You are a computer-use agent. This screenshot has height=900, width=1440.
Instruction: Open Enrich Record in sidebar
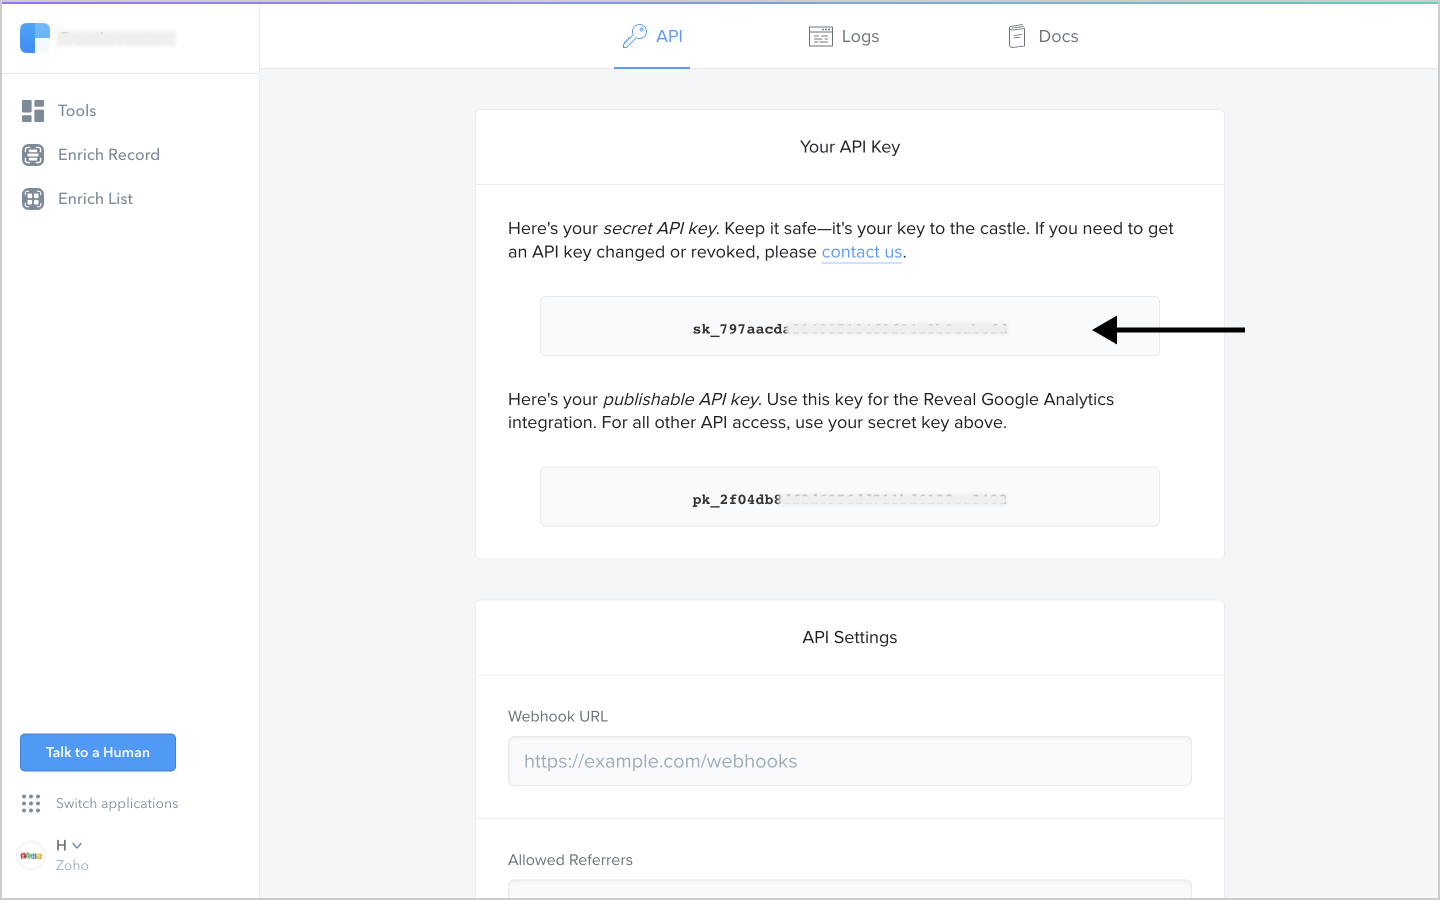[108, 155]
